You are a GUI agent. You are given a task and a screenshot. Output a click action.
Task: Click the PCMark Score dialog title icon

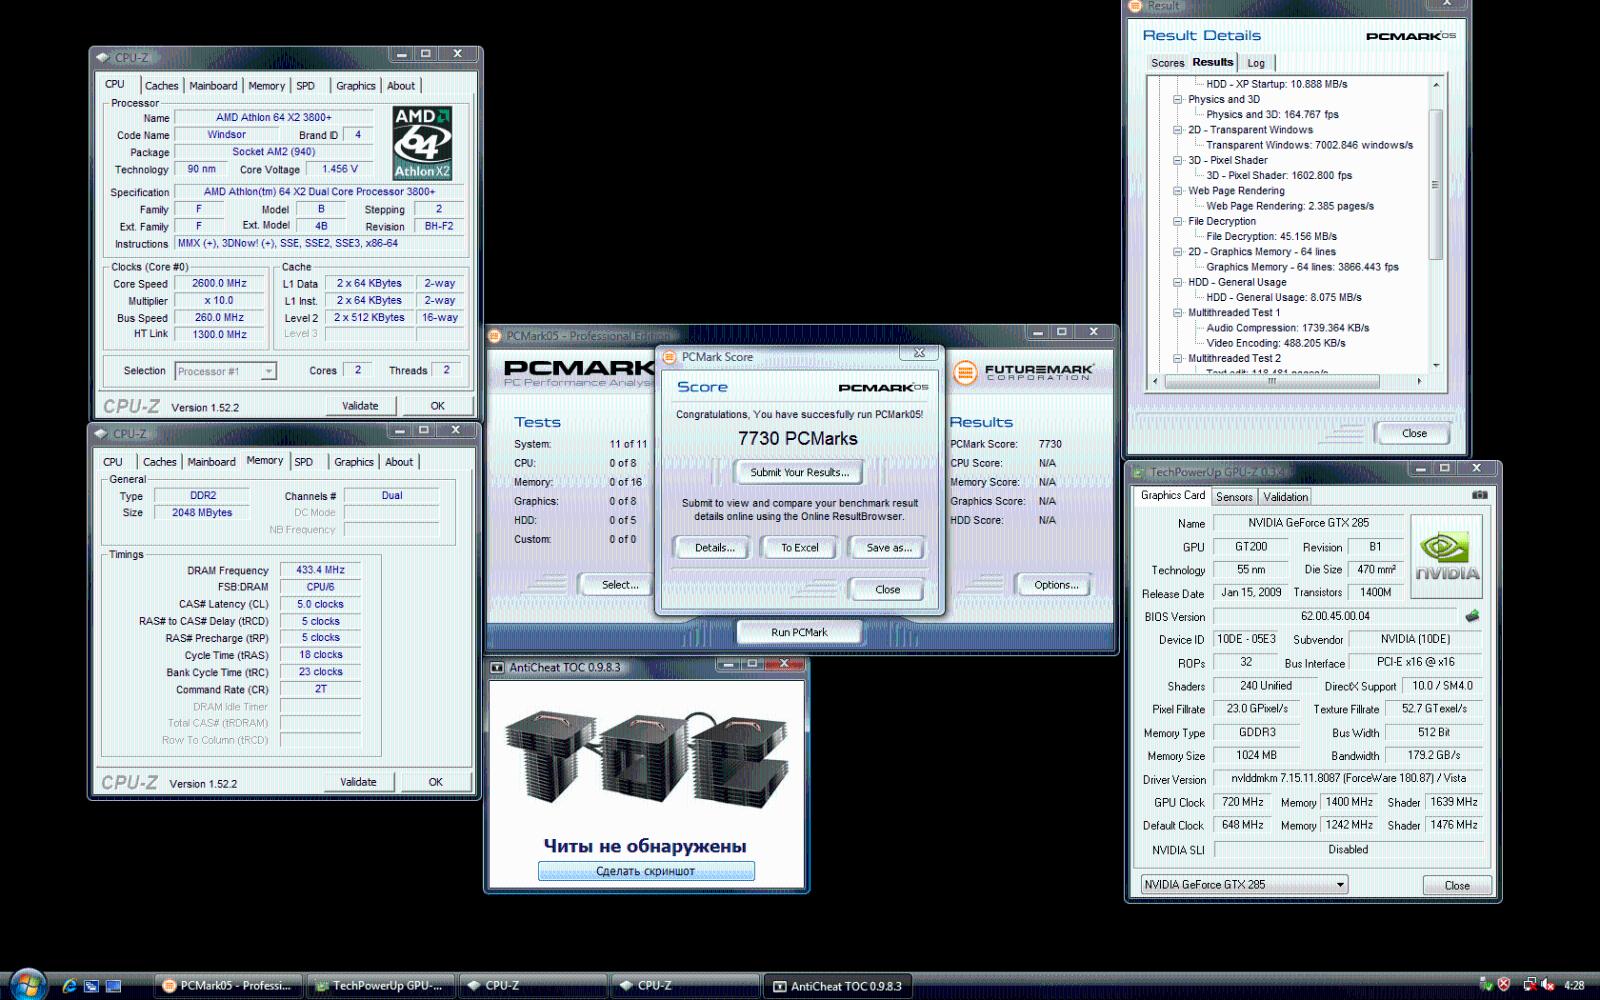[669, 356]
